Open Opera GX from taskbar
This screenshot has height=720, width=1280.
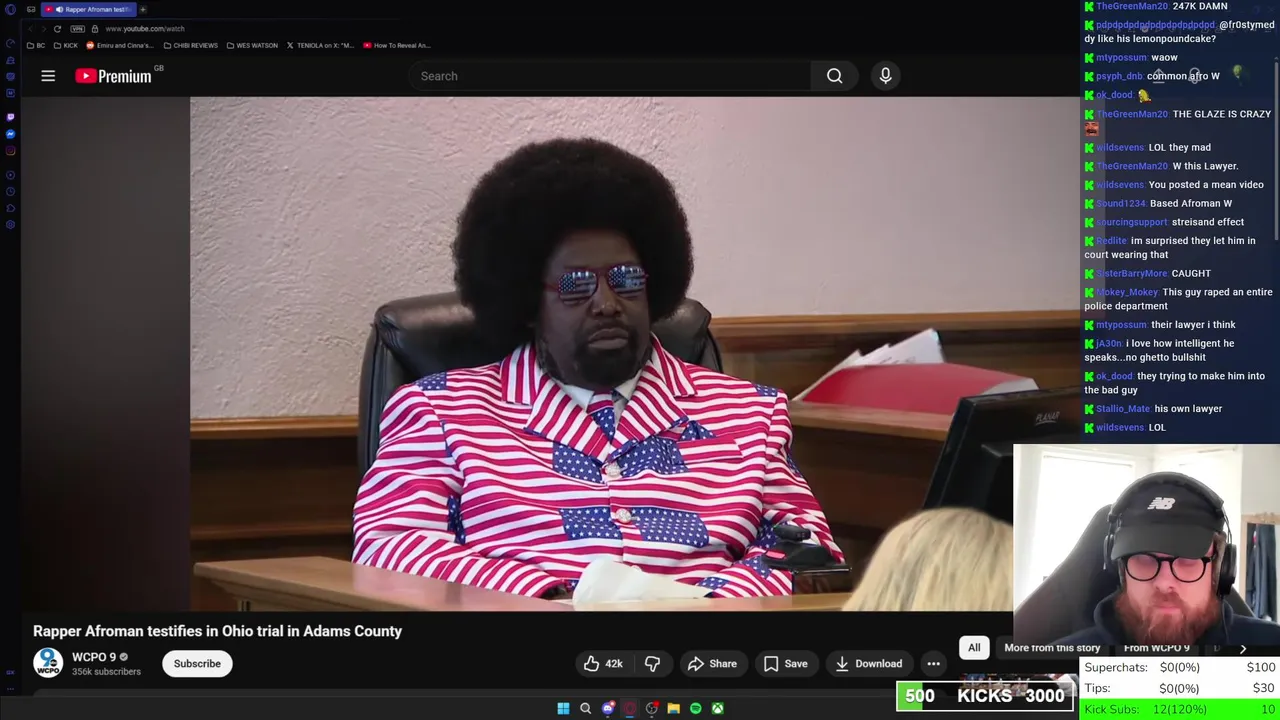[x=629, y=708]
